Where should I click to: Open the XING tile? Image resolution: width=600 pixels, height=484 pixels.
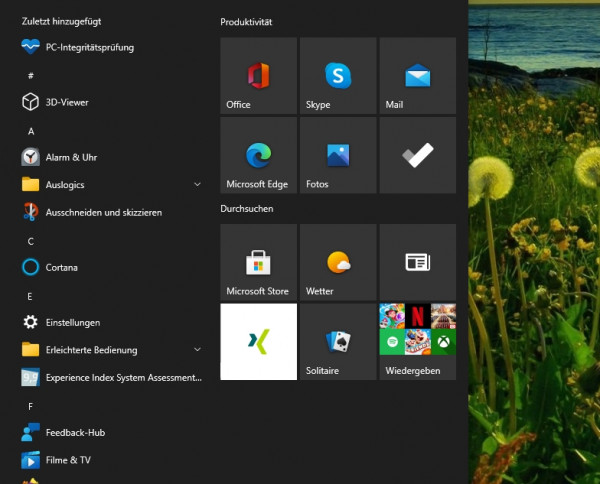click(259, 342)
